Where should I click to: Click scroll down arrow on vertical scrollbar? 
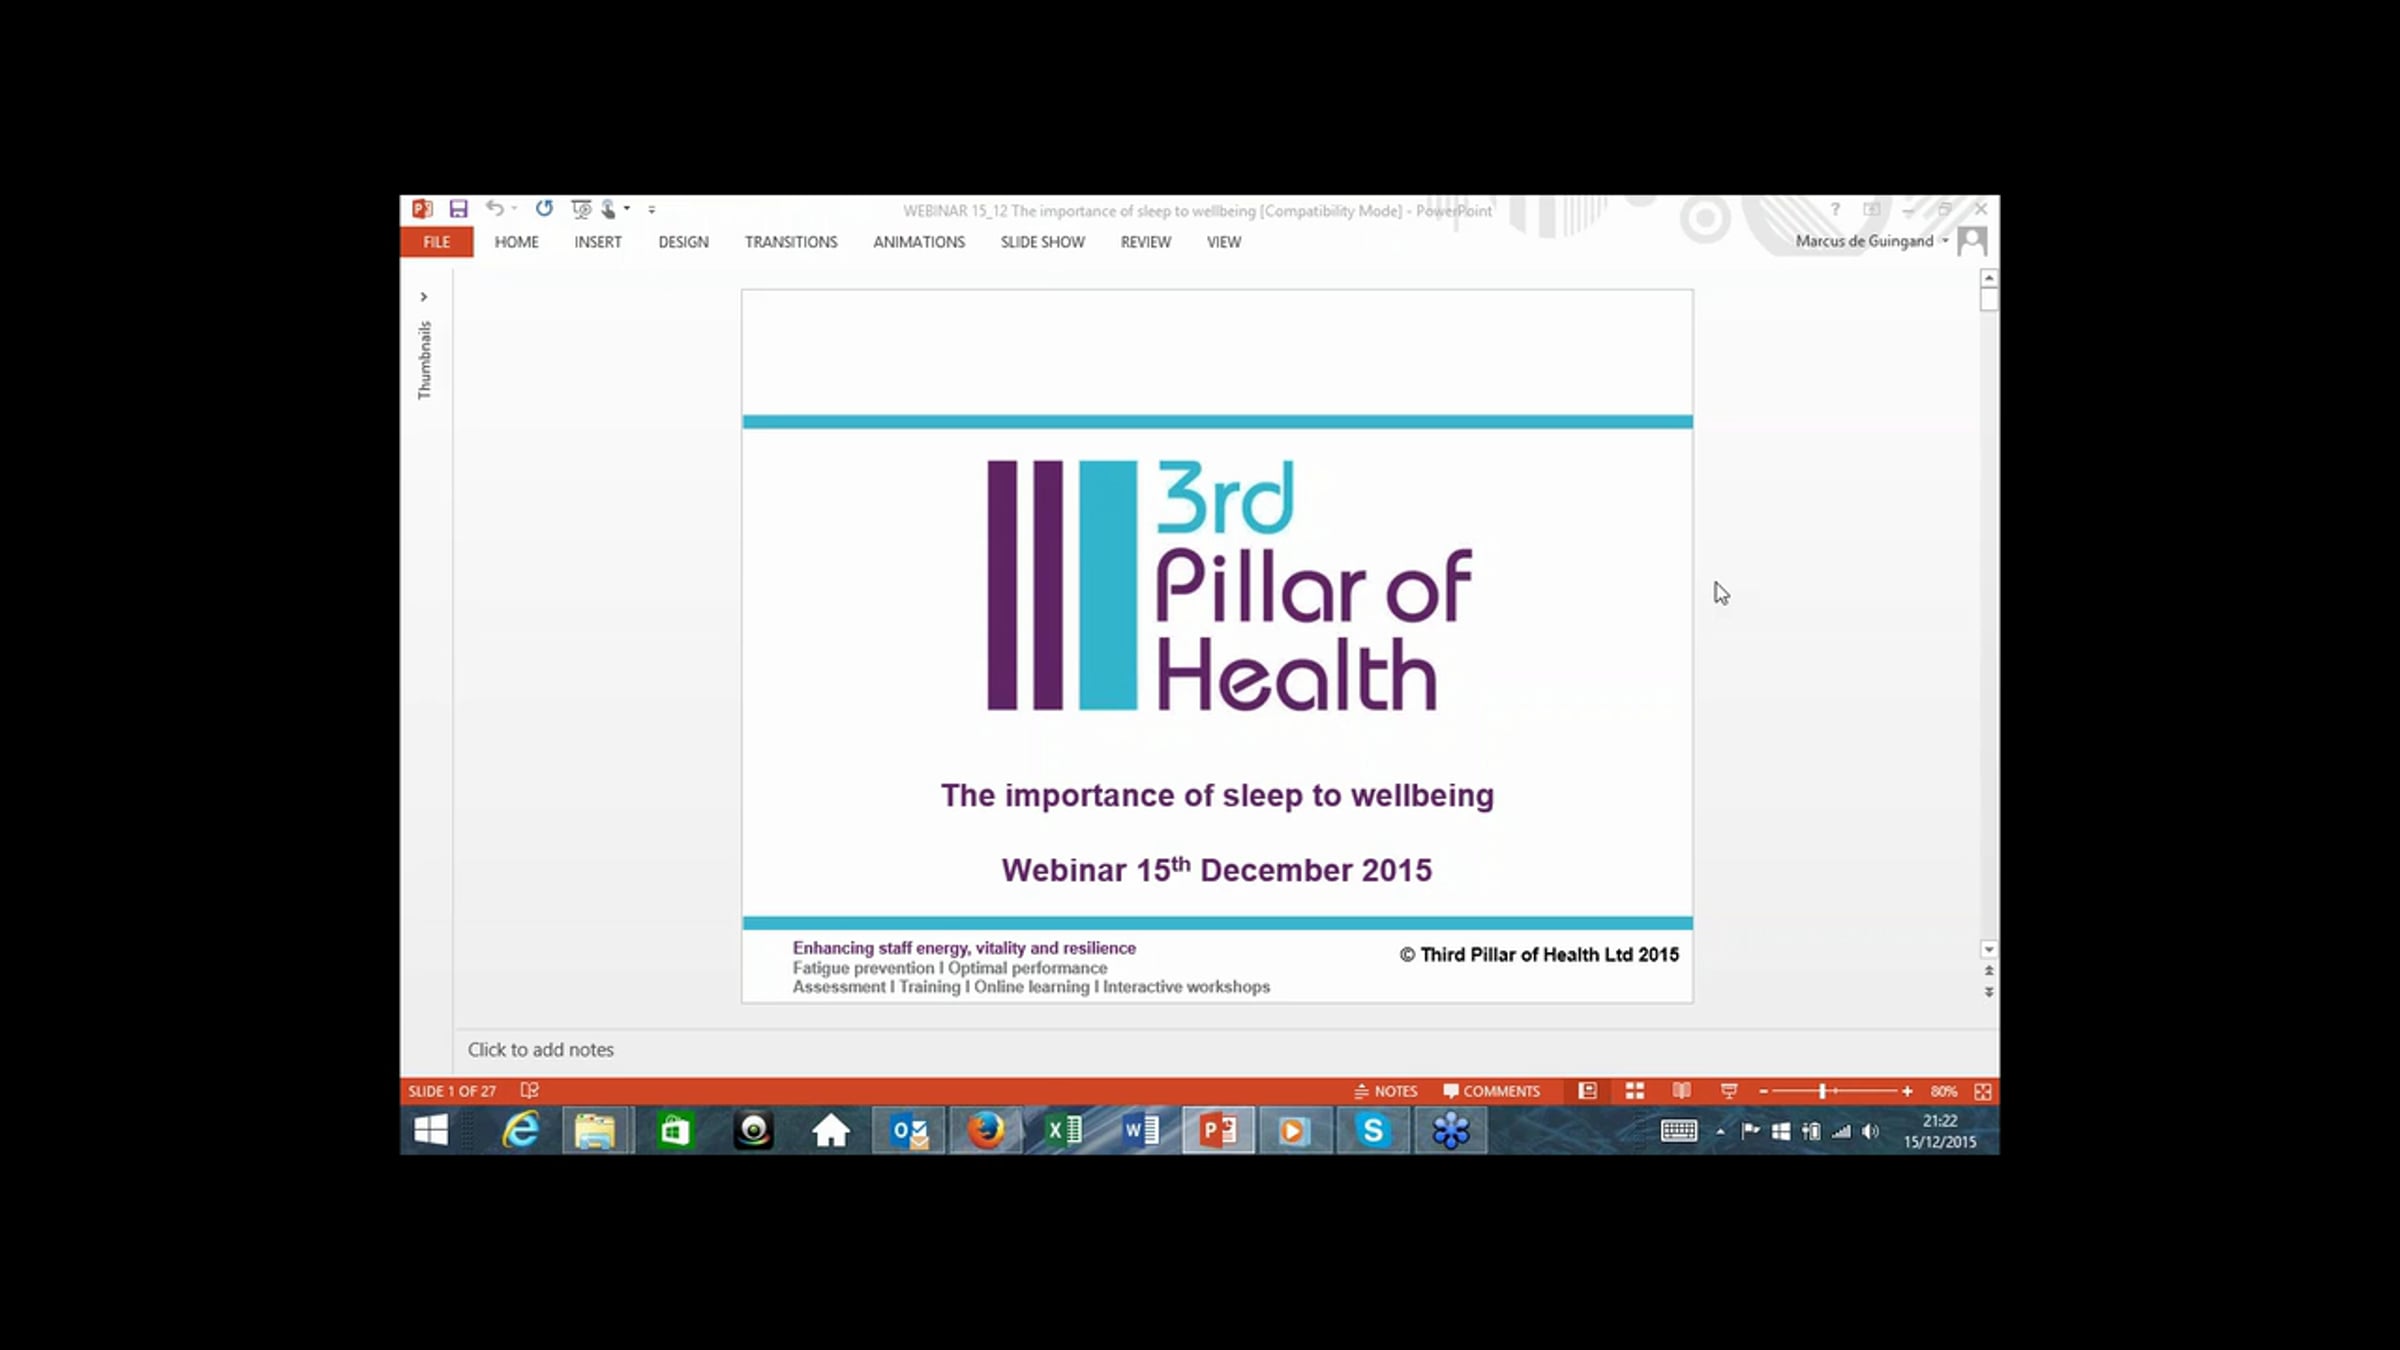click(x=1989, y=949)
